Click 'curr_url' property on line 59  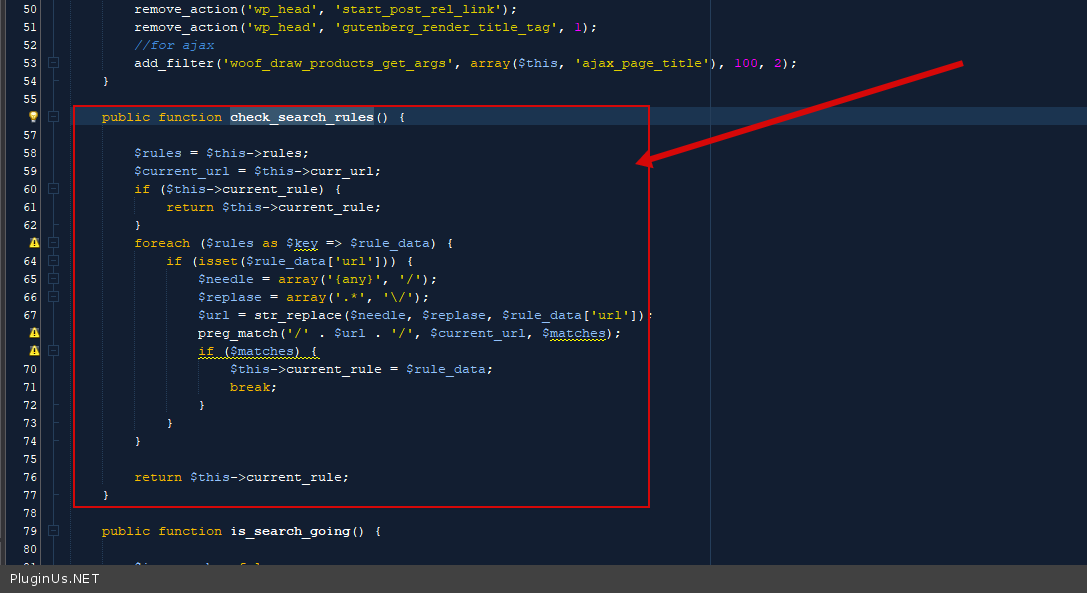[342, 171]
